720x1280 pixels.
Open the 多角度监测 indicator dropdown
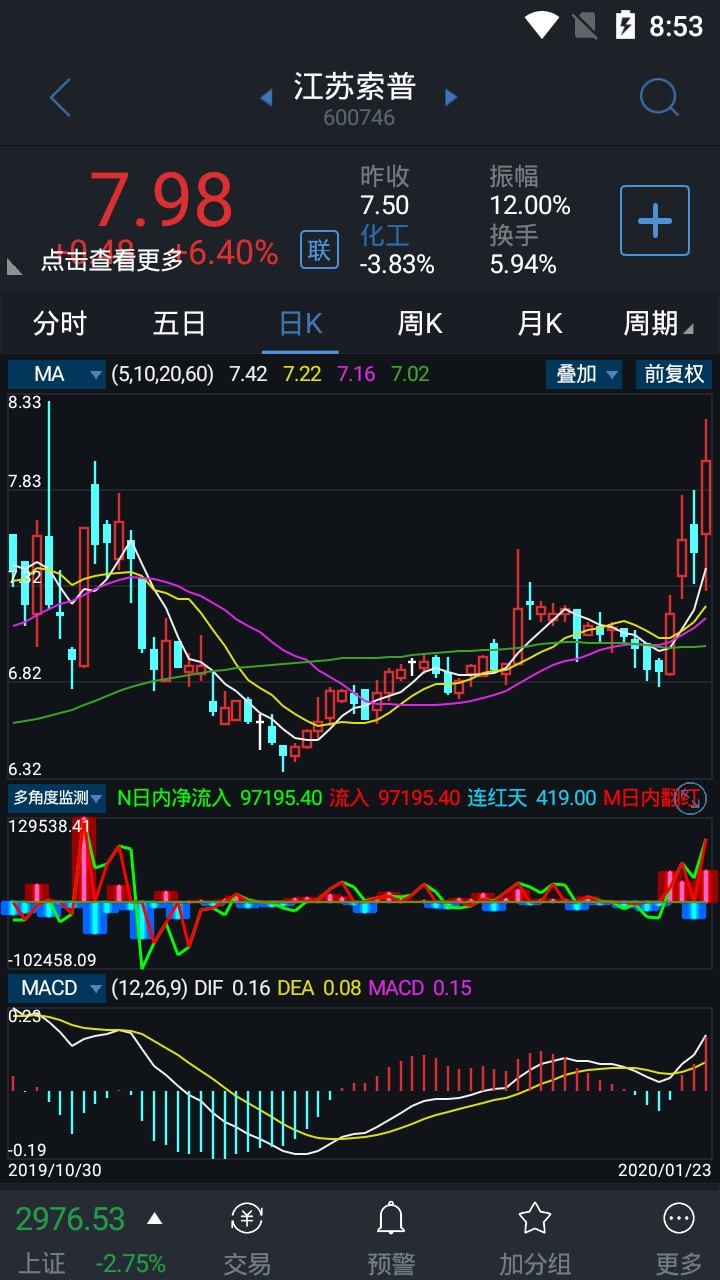tap(57, 798)
